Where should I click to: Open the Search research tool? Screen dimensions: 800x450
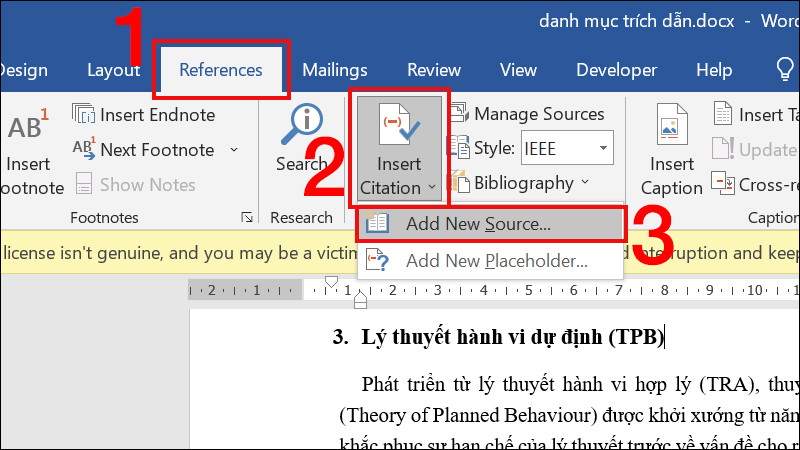pos(301,126)
